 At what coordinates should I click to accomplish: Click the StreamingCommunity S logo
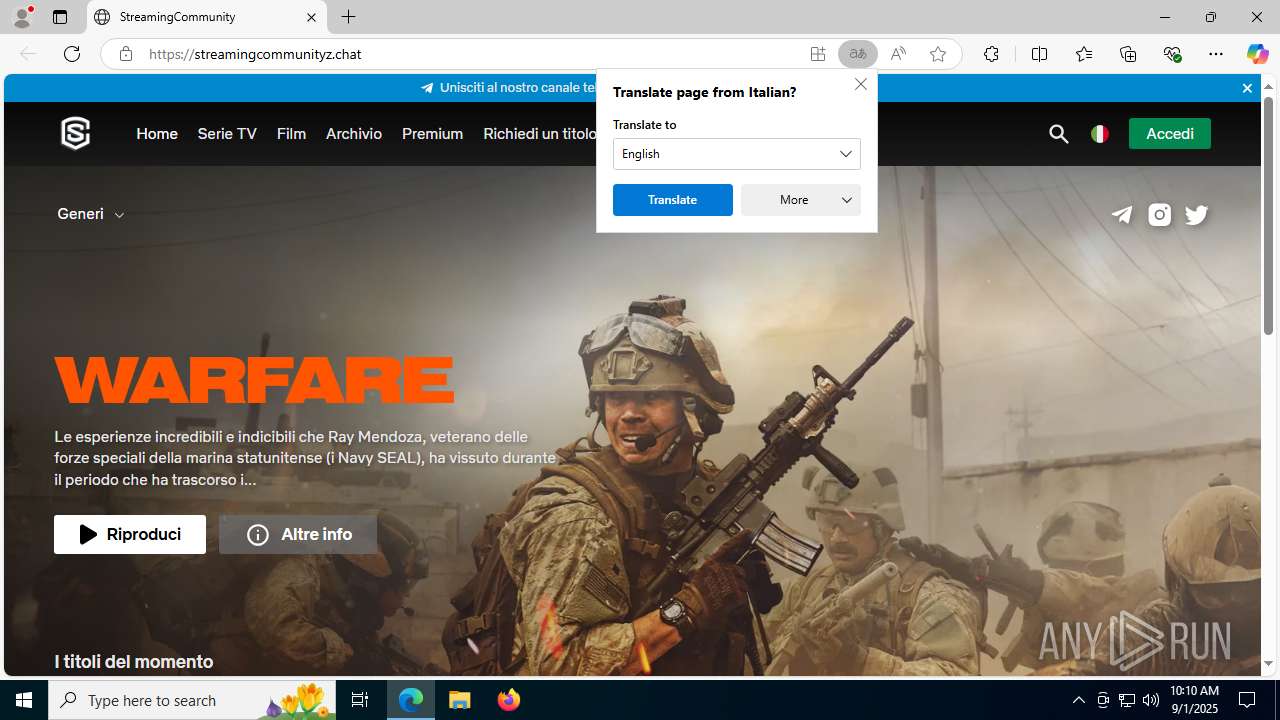pos(75,133)
